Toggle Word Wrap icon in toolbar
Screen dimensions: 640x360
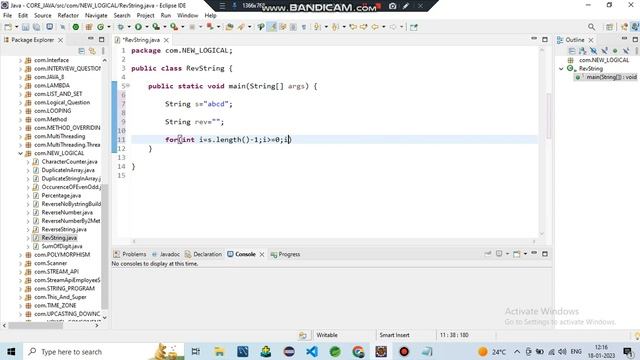(282, 27)
